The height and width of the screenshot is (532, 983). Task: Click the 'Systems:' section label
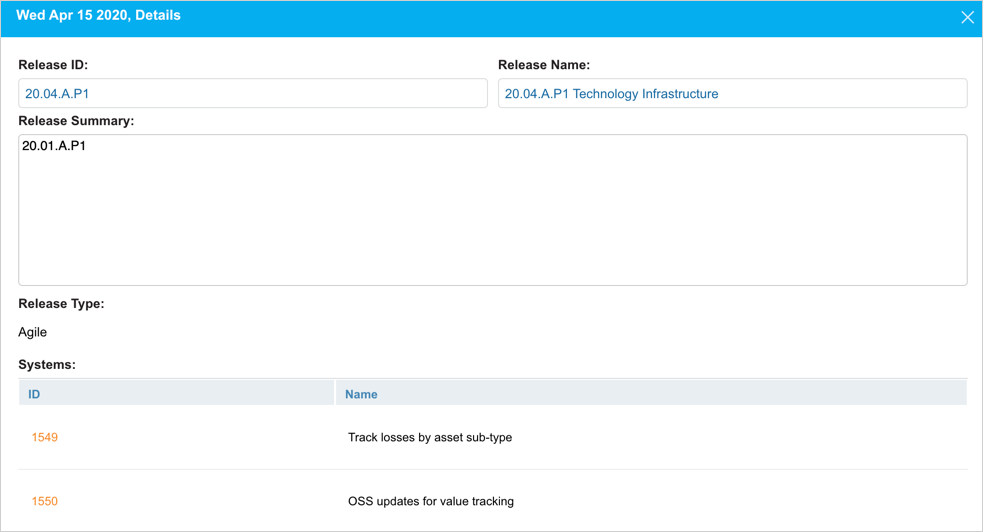click(47, 365)
